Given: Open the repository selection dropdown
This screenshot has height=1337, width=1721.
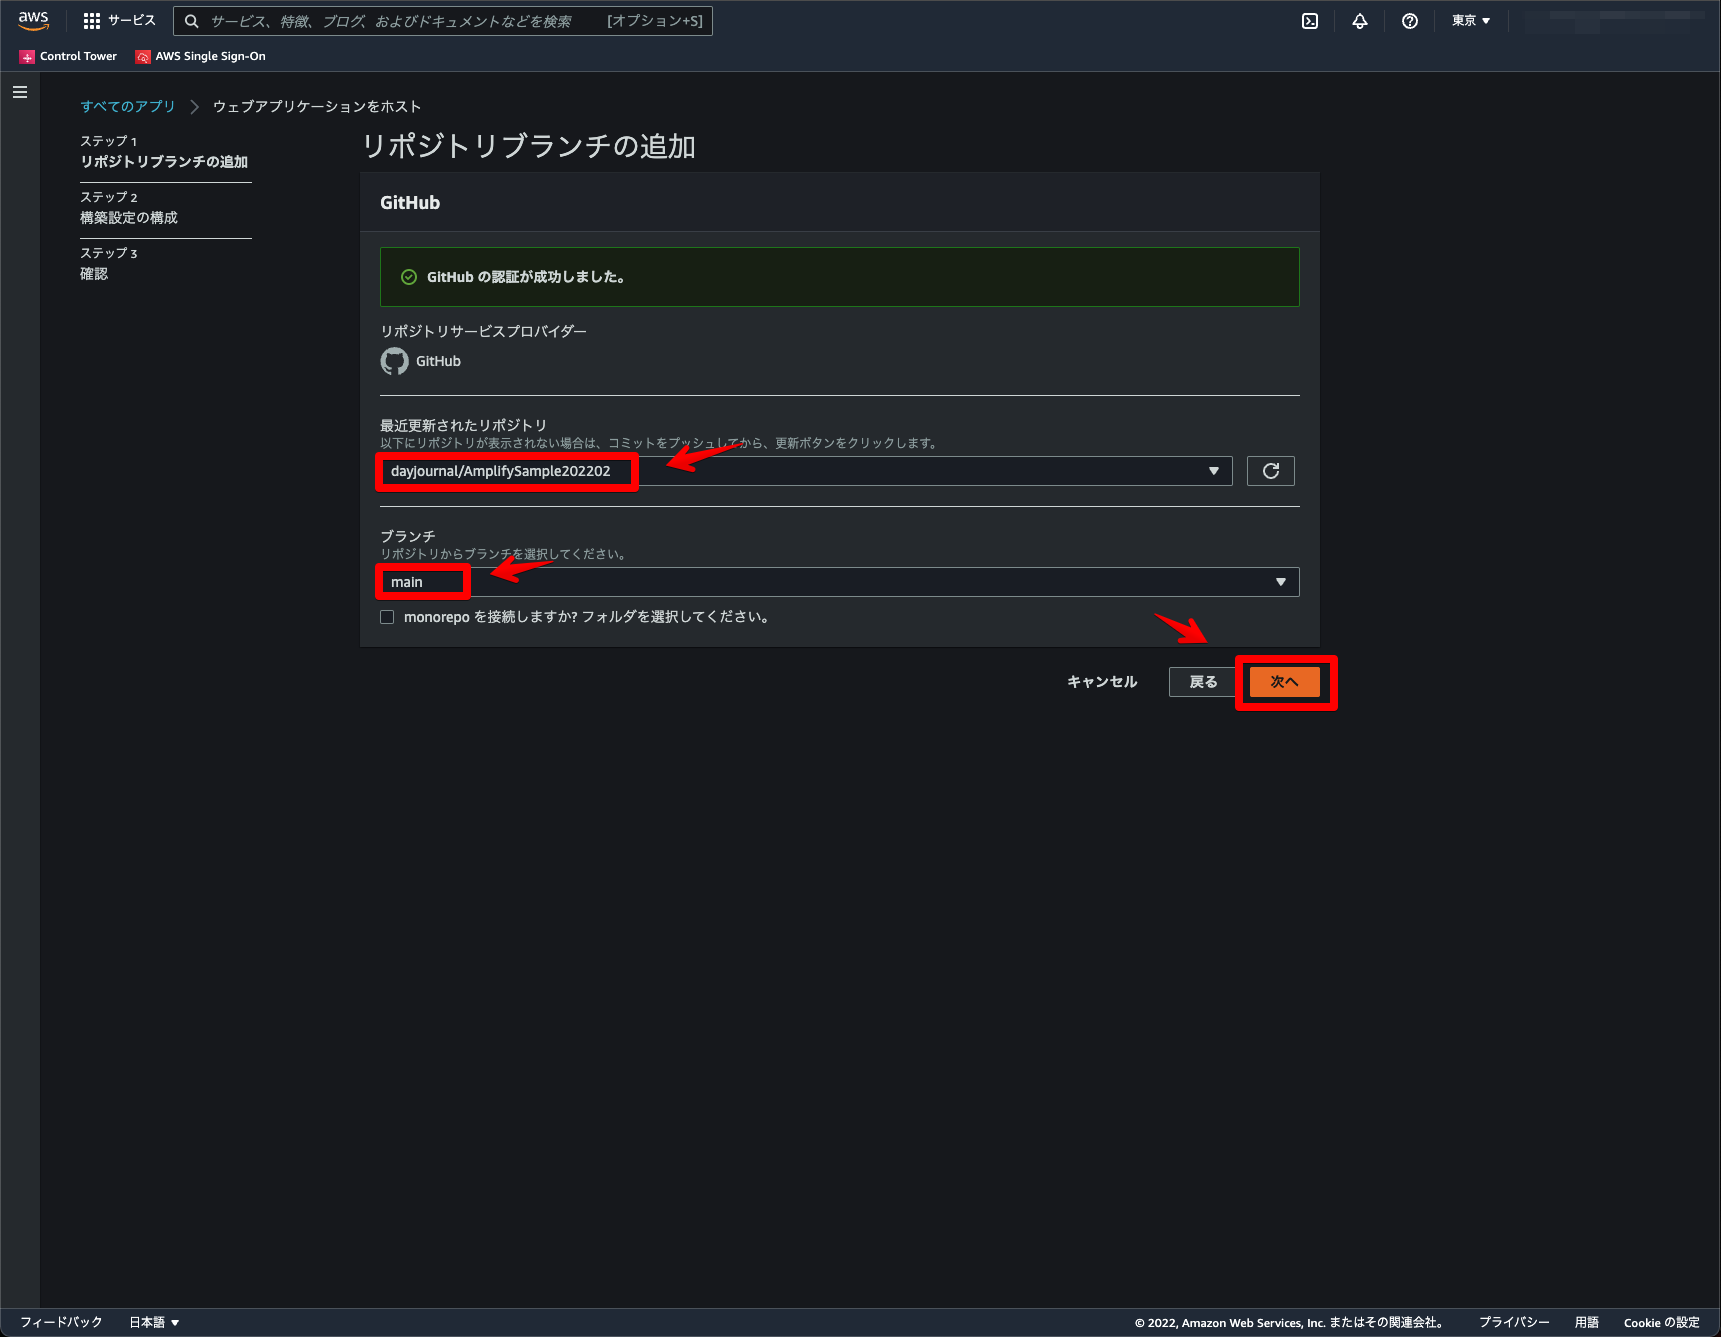Looking at the screenshot, I should point(1214,470).
